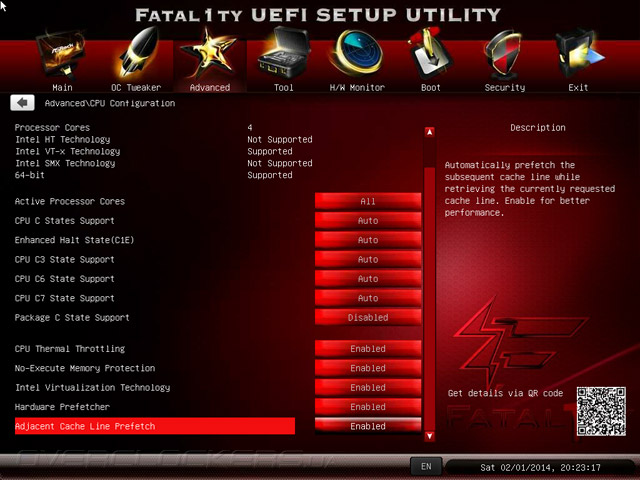Screen dimensions: 640x480
Task: Select the Intel Virtualization Technology label
Action: (92, 387)
